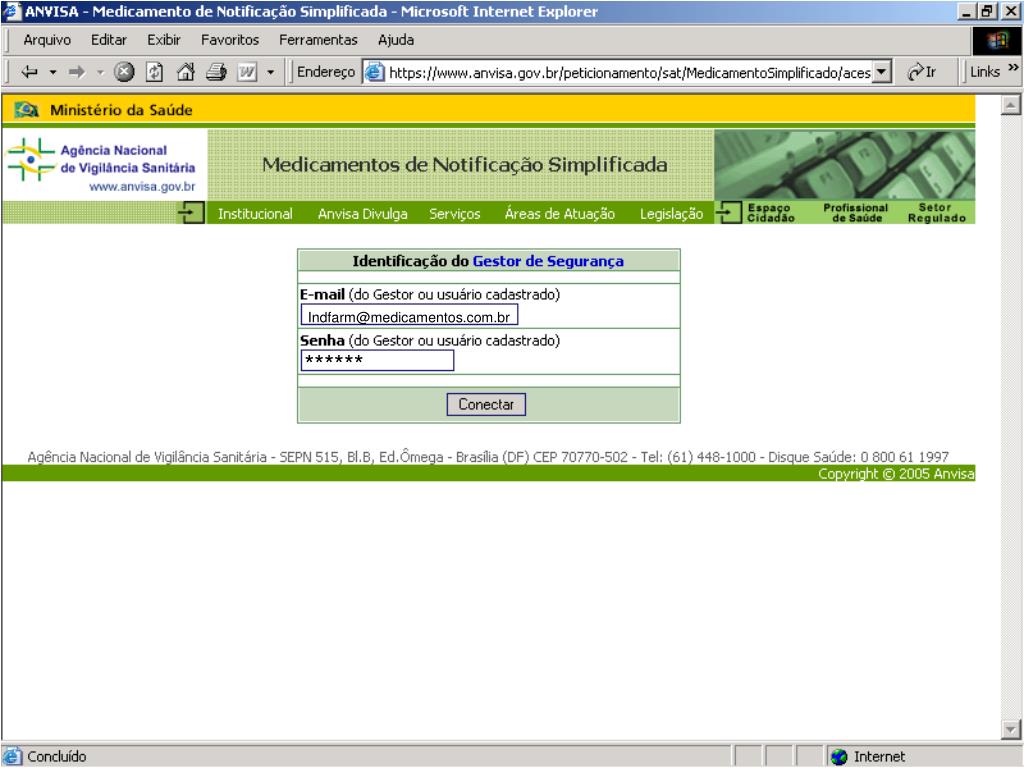Click the Senha password field
The height and width of the screenshot is (768, 1024).
point(377,360)
